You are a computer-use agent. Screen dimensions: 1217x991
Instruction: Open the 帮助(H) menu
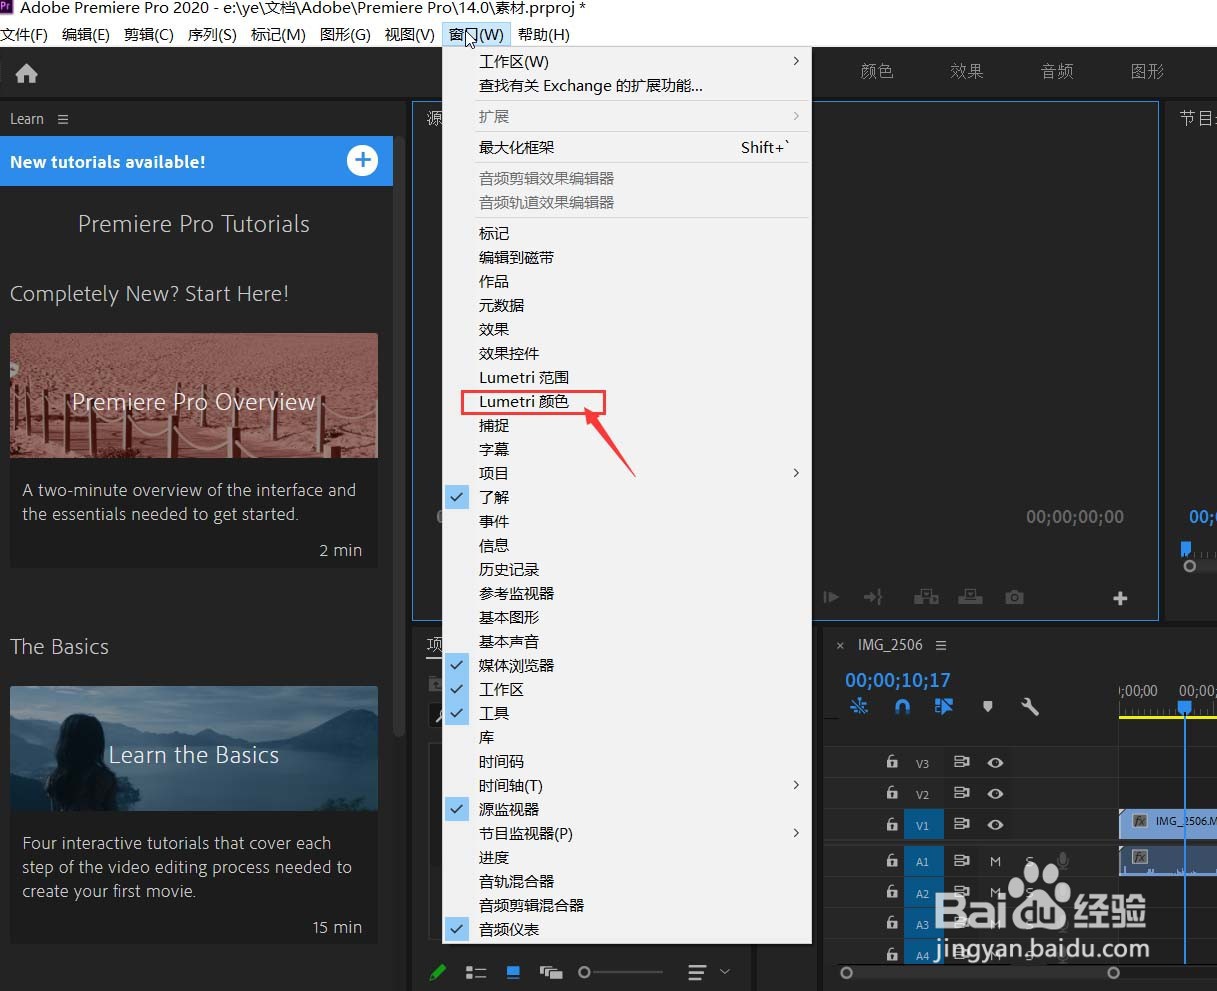[x=544, y=34]
